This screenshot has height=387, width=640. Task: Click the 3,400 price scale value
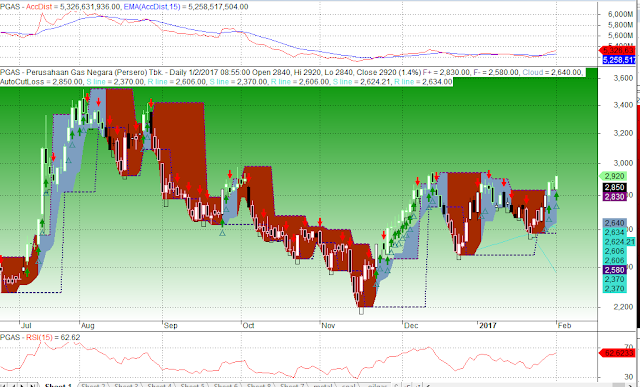pos(623,105)
